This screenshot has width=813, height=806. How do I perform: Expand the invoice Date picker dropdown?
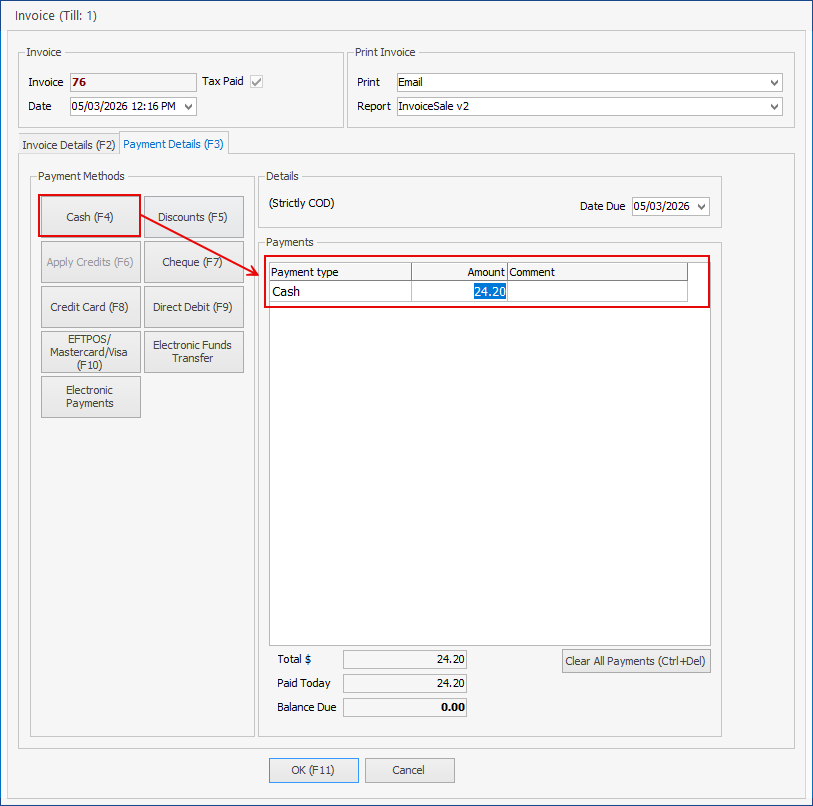point(189,106)
